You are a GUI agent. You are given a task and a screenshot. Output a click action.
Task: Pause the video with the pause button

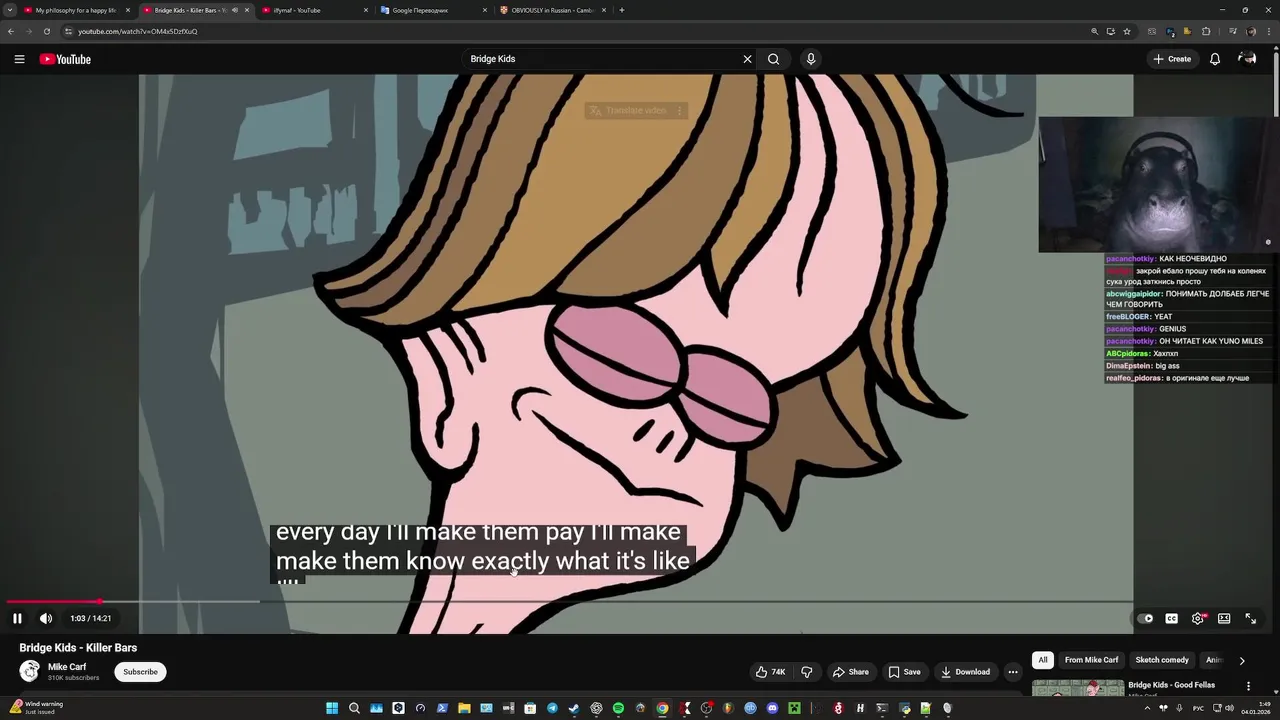[17, 618]
